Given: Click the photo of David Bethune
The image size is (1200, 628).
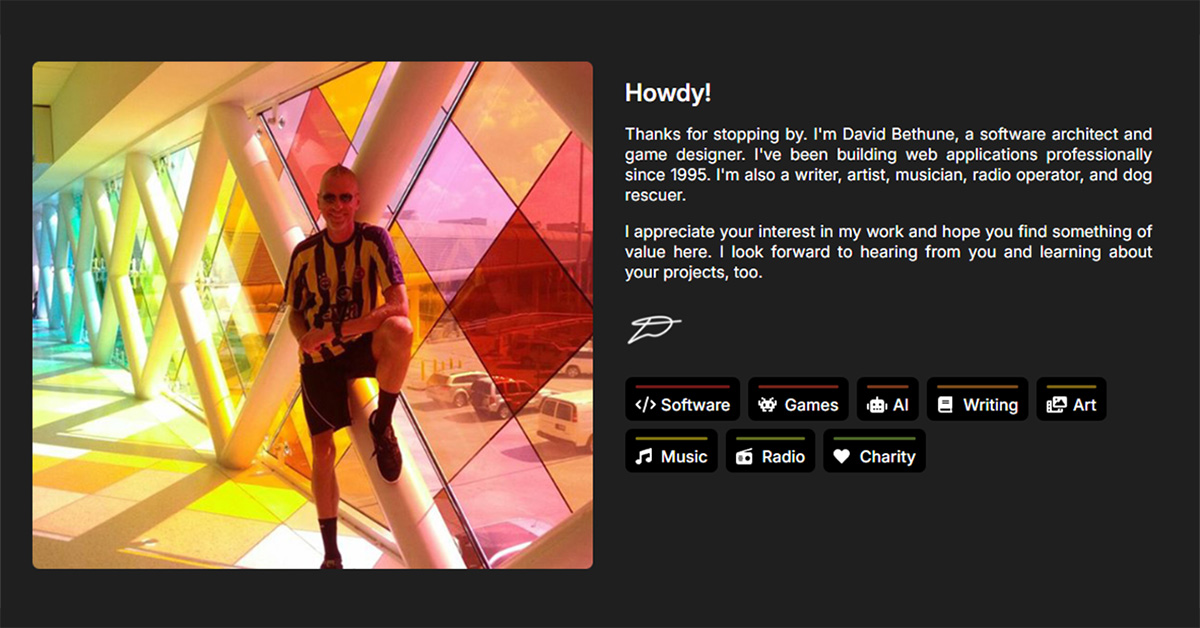Looking at the screenshot, I should click(313, 315).
